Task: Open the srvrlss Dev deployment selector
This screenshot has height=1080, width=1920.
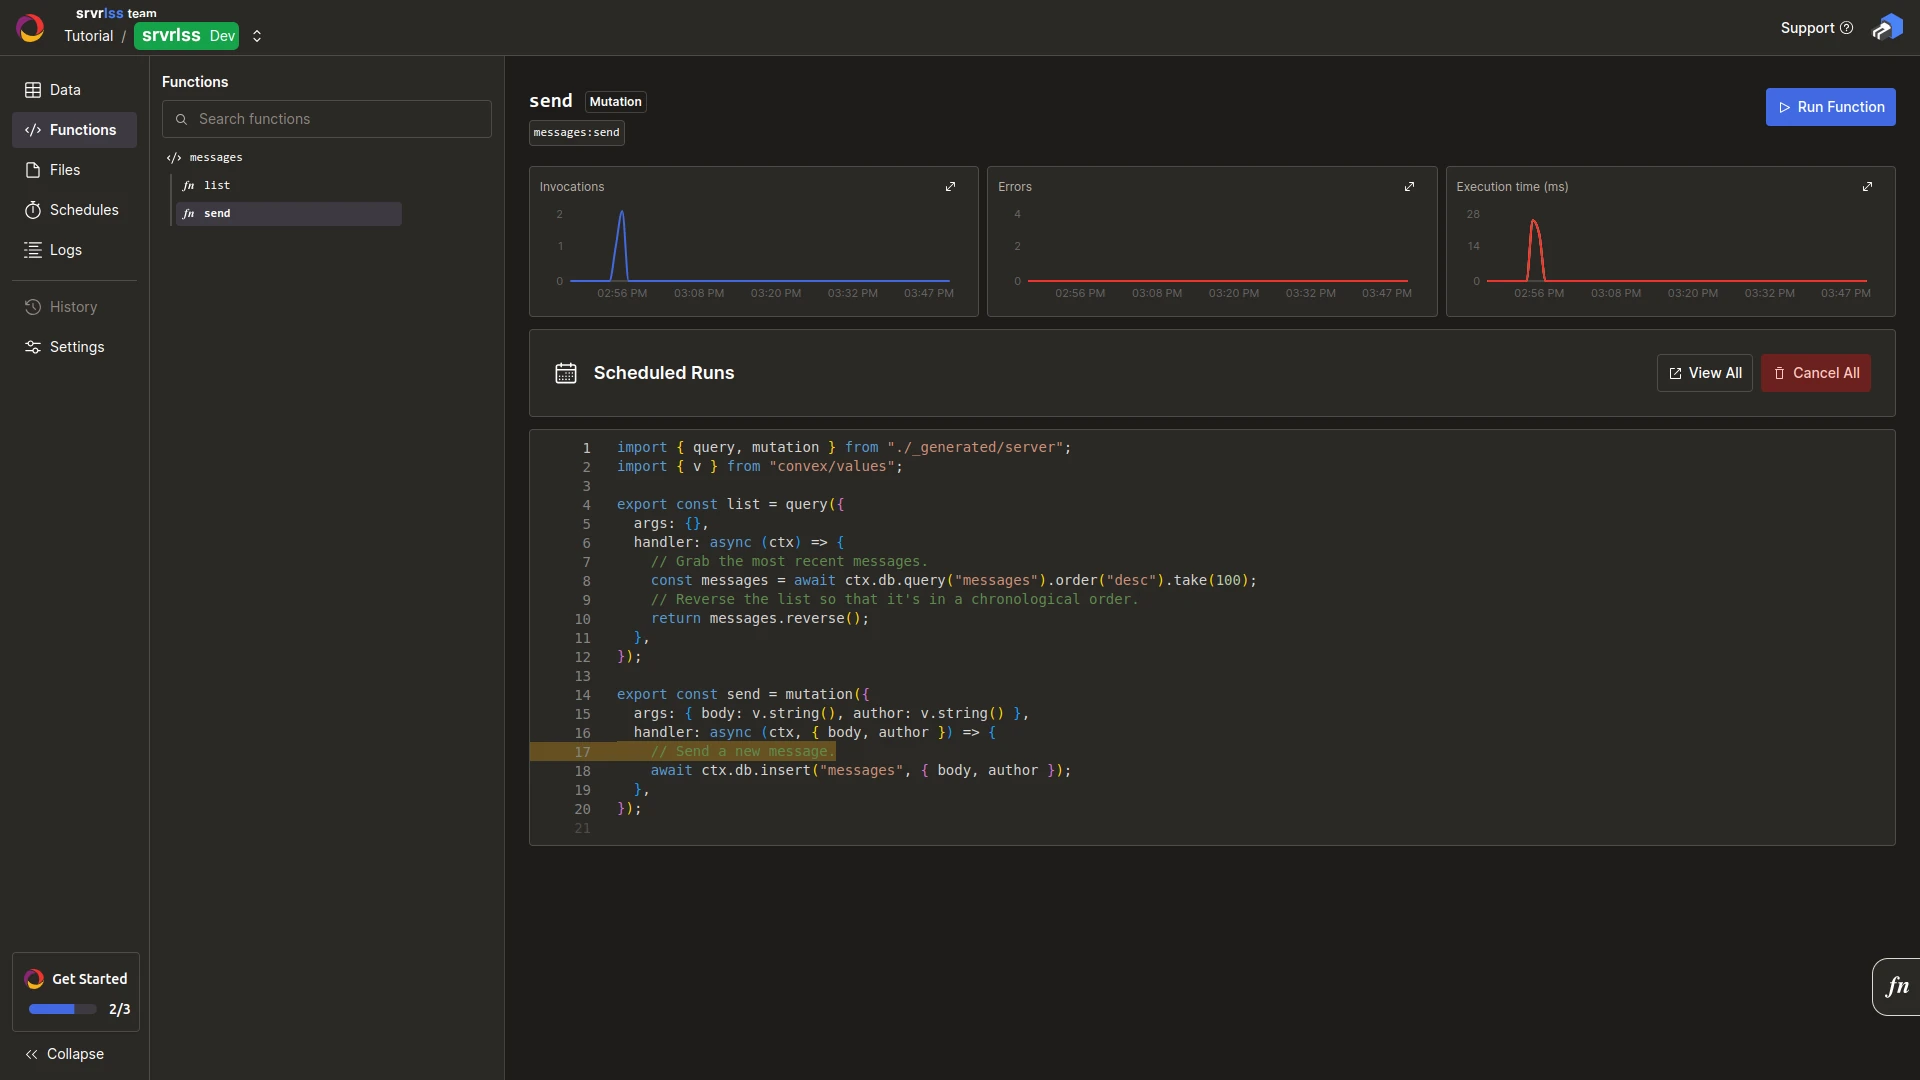Action: (x=198, y=36)
